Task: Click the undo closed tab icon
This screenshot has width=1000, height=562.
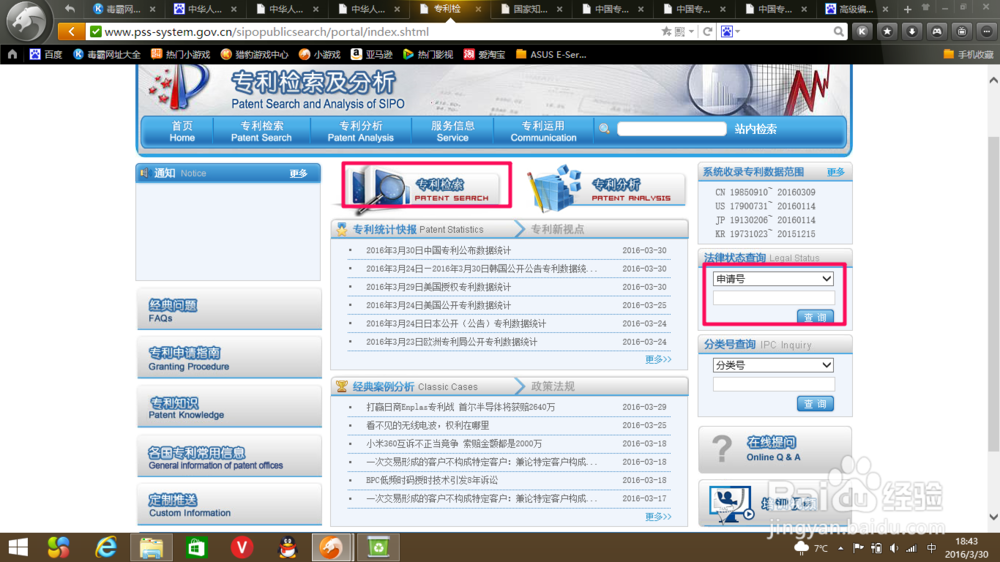Action: pyautogui.click(x=70, y=9)
